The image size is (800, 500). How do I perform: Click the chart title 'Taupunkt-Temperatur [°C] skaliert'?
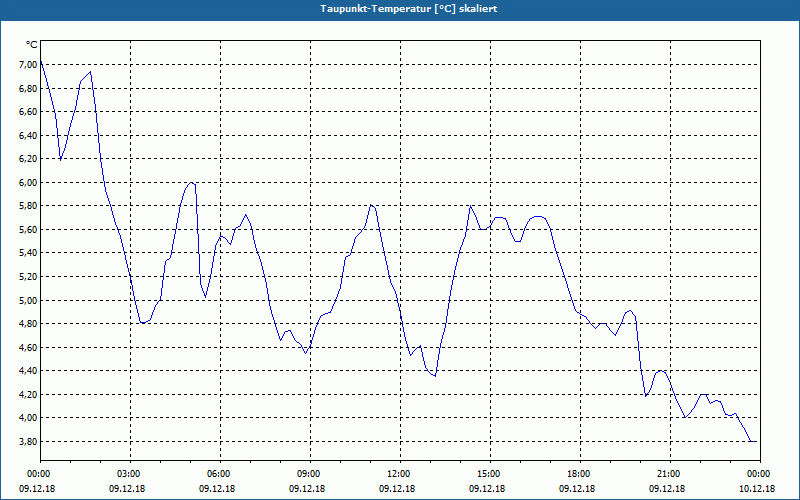point(409,9)
